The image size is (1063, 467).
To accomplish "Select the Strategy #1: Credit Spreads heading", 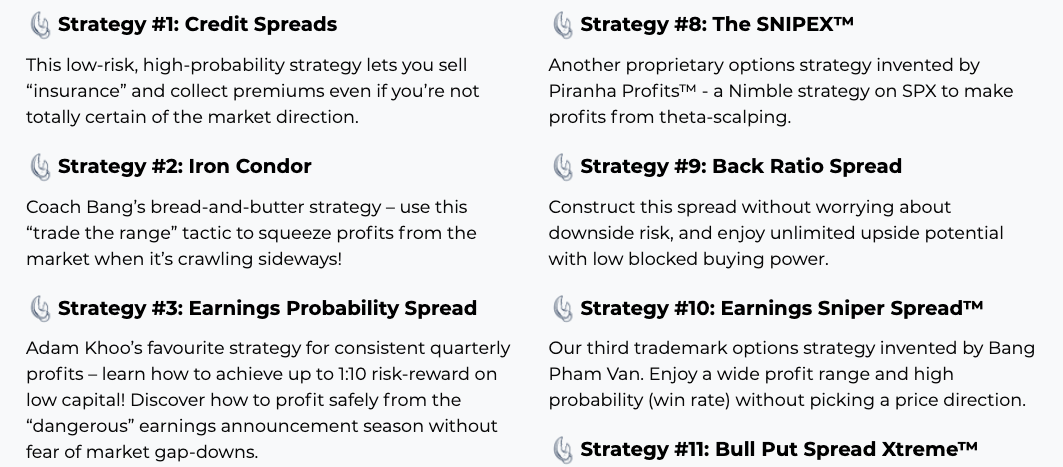I will [x=197, y=24].
